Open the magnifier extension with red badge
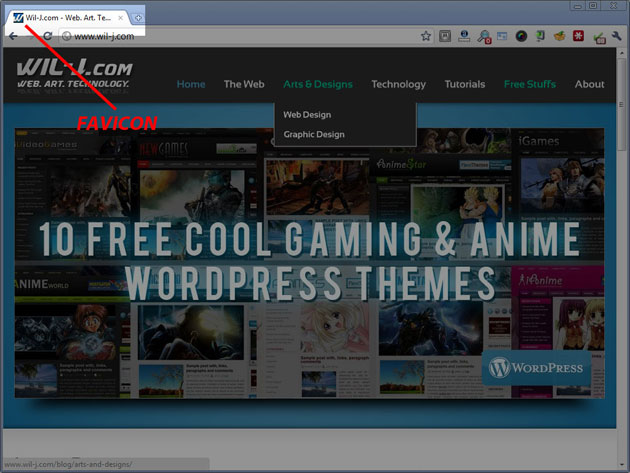 [x=484, y=37]
